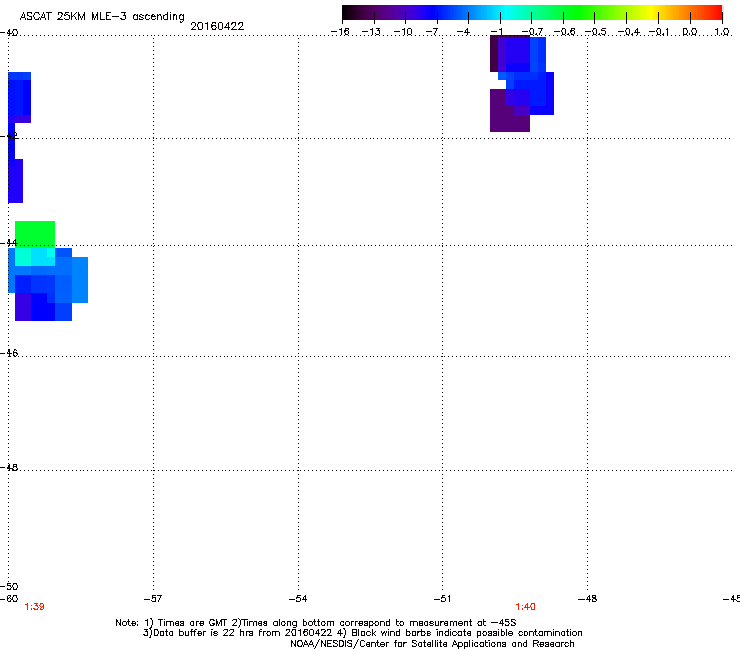Click the bright green section of the color bar
The image size is (740, 650).
point(578,13)
